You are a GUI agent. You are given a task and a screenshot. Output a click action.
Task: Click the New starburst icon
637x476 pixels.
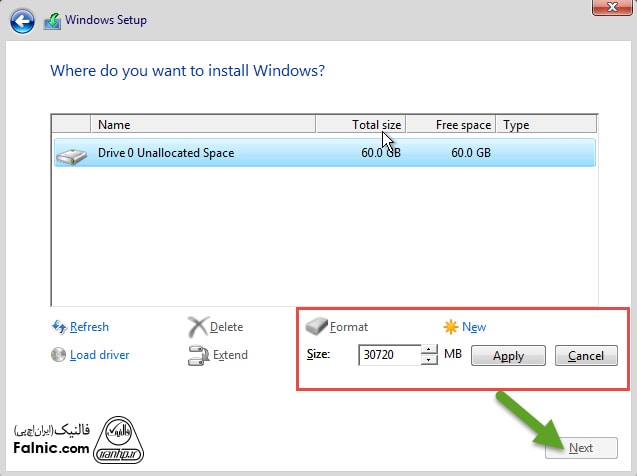coord(450,327)
